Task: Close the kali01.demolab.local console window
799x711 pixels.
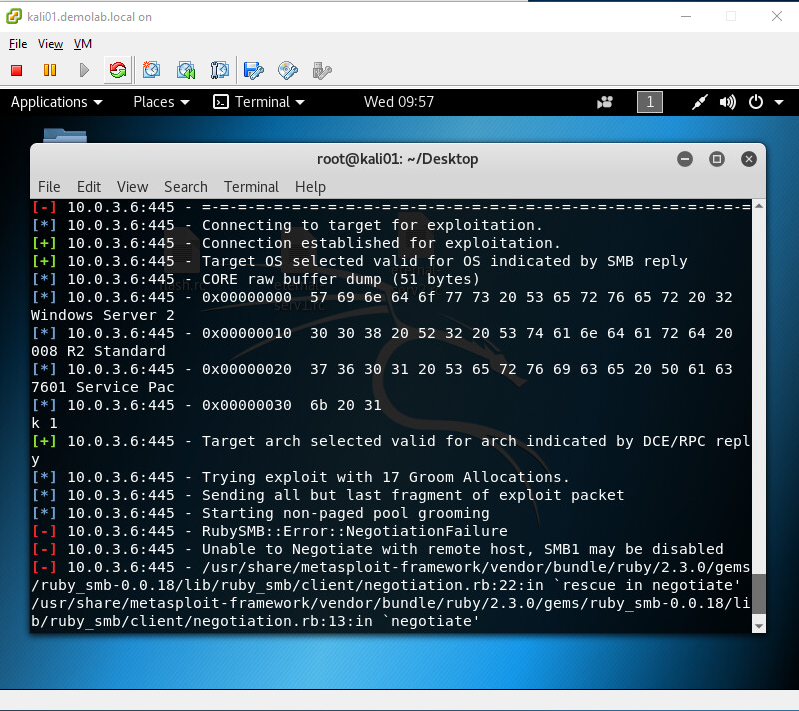Action: coord(777,16)
